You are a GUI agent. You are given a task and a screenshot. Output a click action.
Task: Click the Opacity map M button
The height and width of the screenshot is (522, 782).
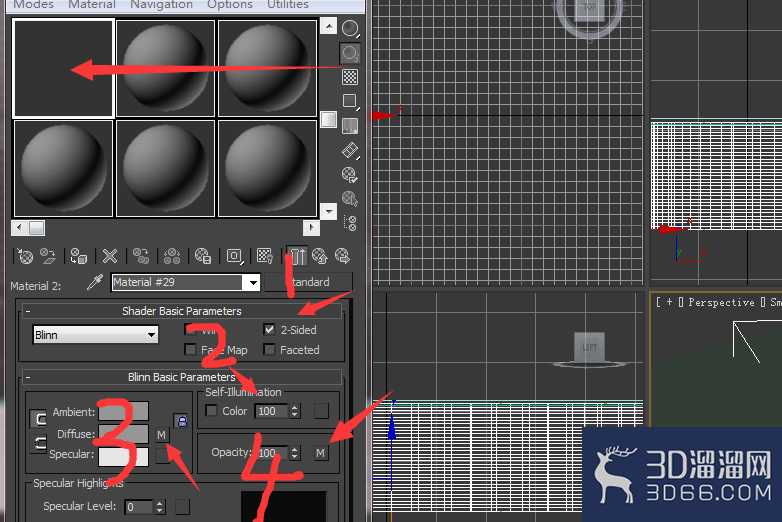coord(321,453)
